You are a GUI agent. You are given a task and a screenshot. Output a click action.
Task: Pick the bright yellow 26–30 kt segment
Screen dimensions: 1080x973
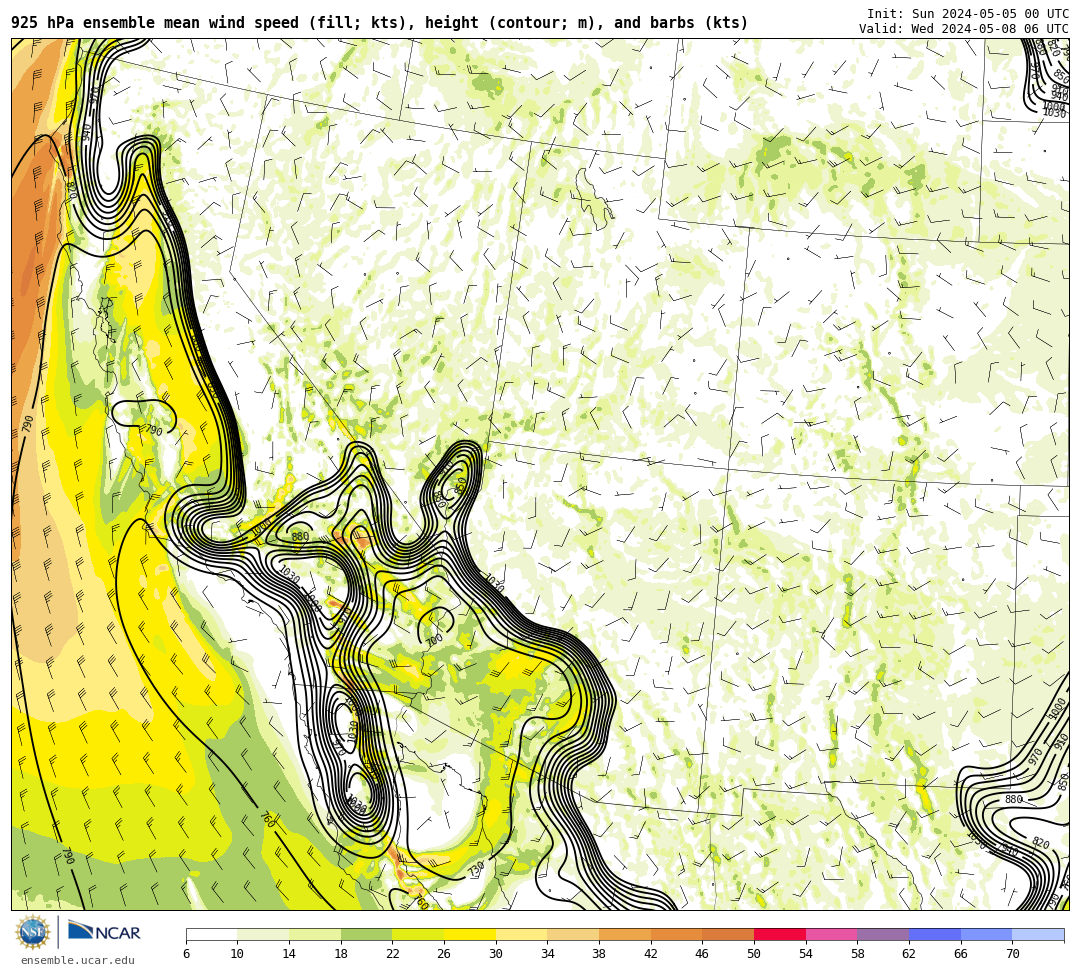coord(470,934)
